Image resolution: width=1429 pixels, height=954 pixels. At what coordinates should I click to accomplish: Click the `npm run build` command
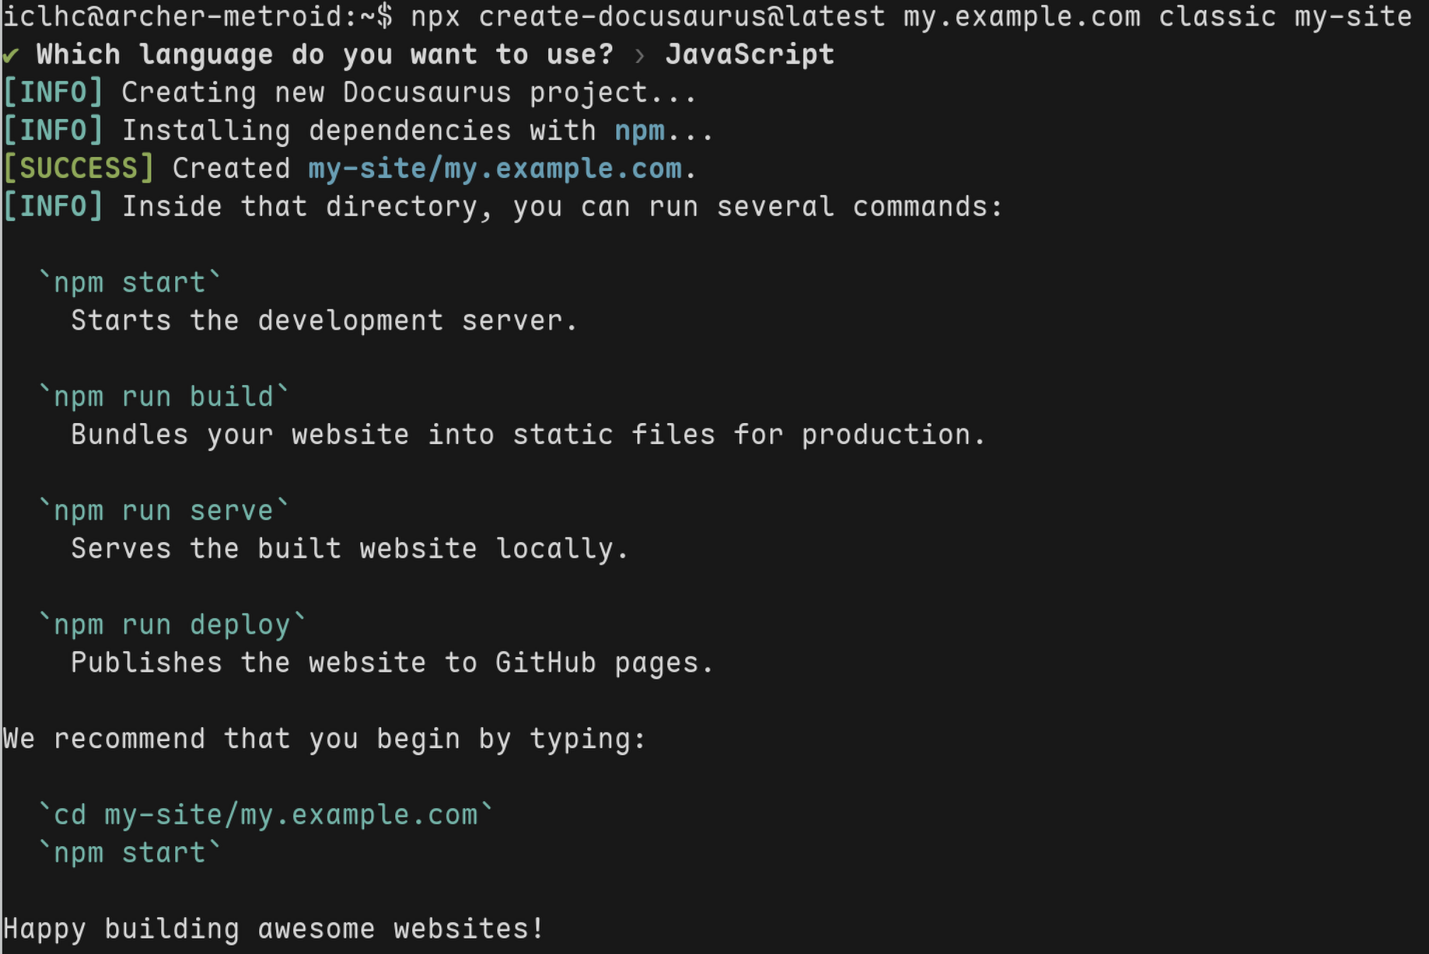tap(163, 397)
